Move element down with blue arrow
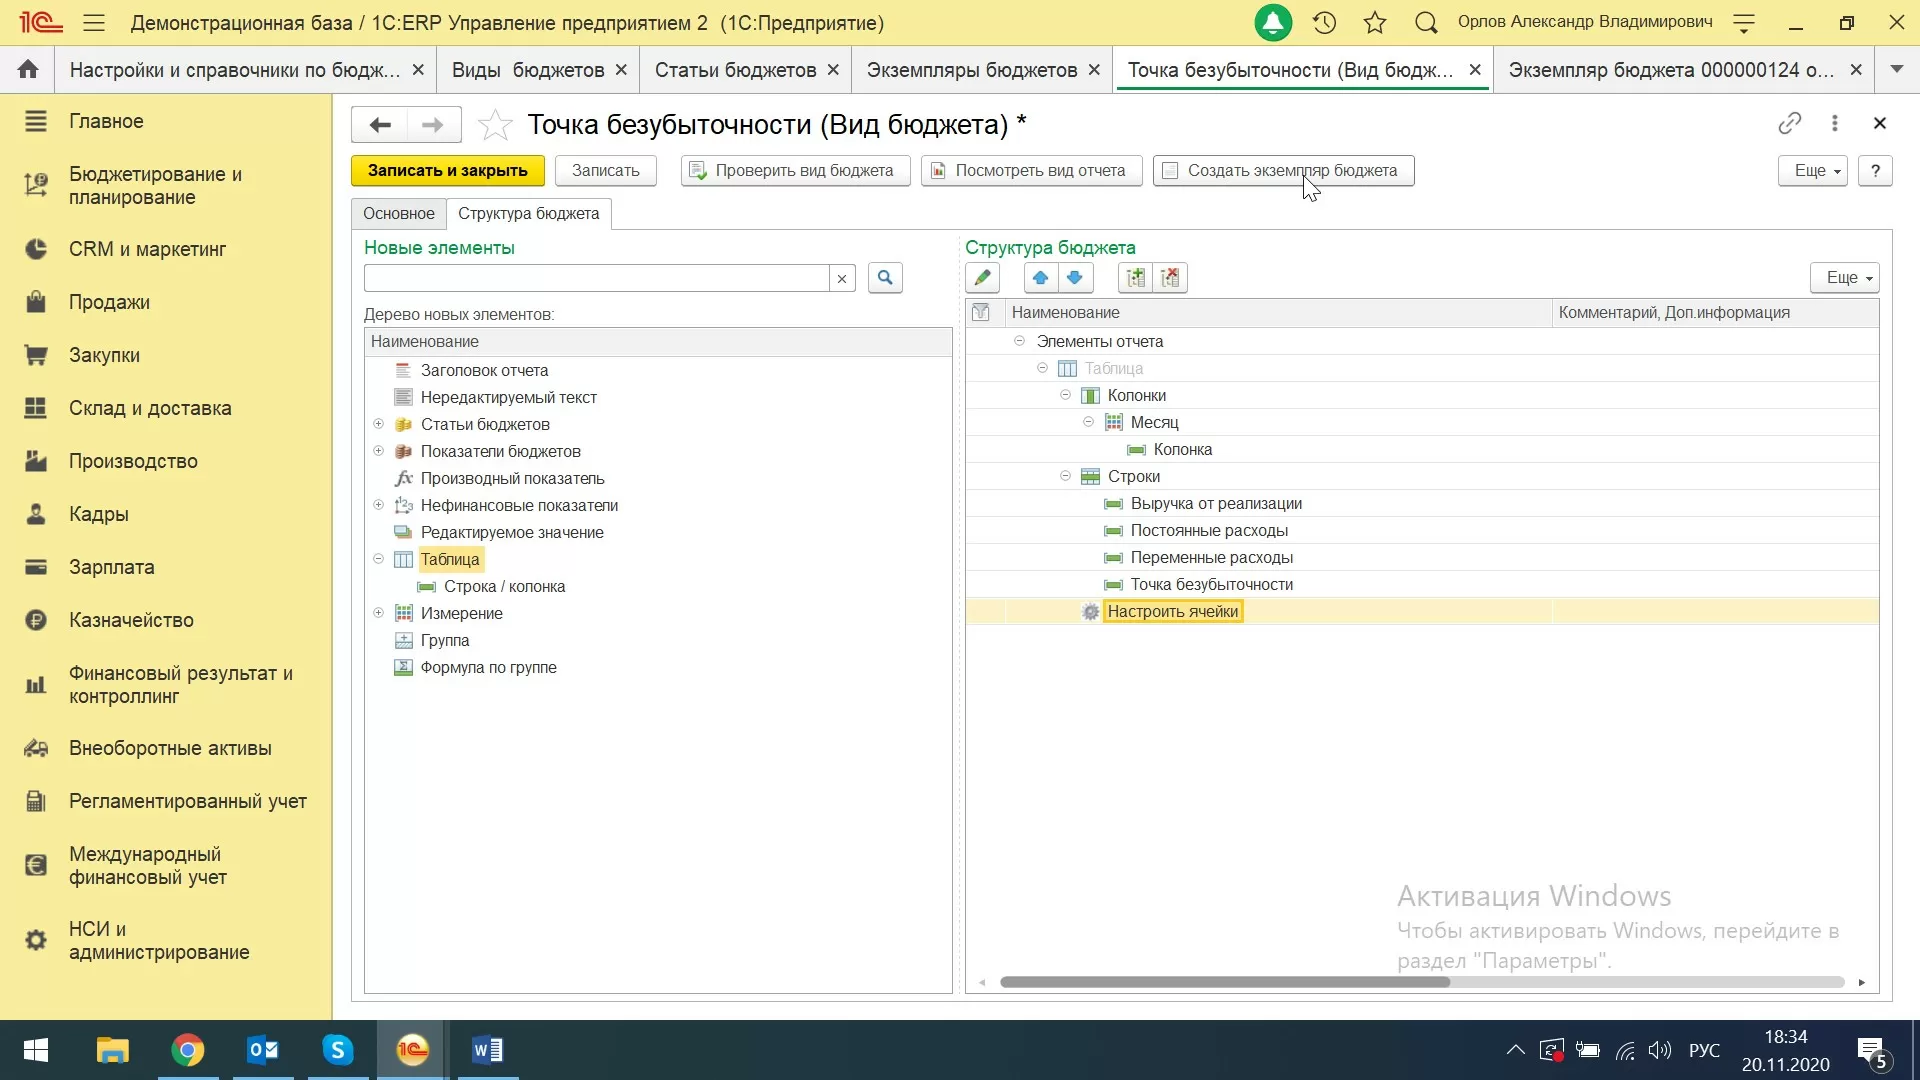 (1074, 278)
